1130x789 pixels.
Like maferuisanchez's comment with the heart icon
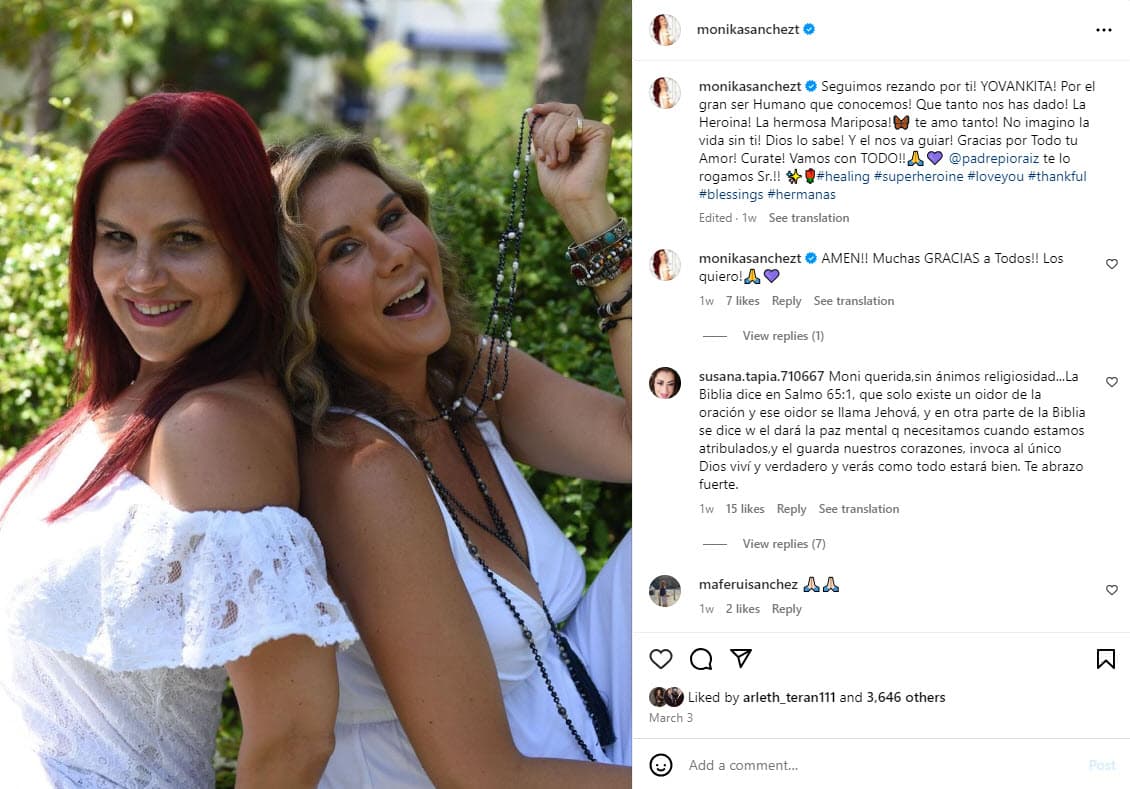coord(1112,591)
